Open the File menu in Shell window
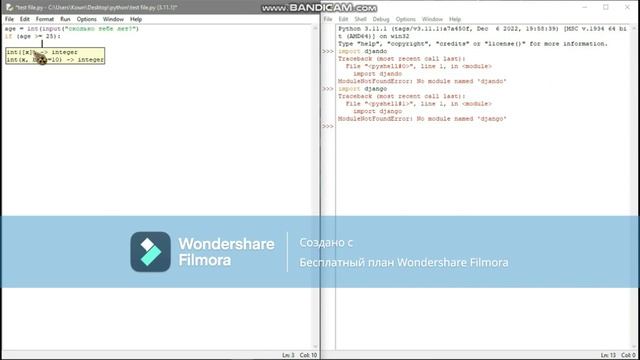 point(328,19)
